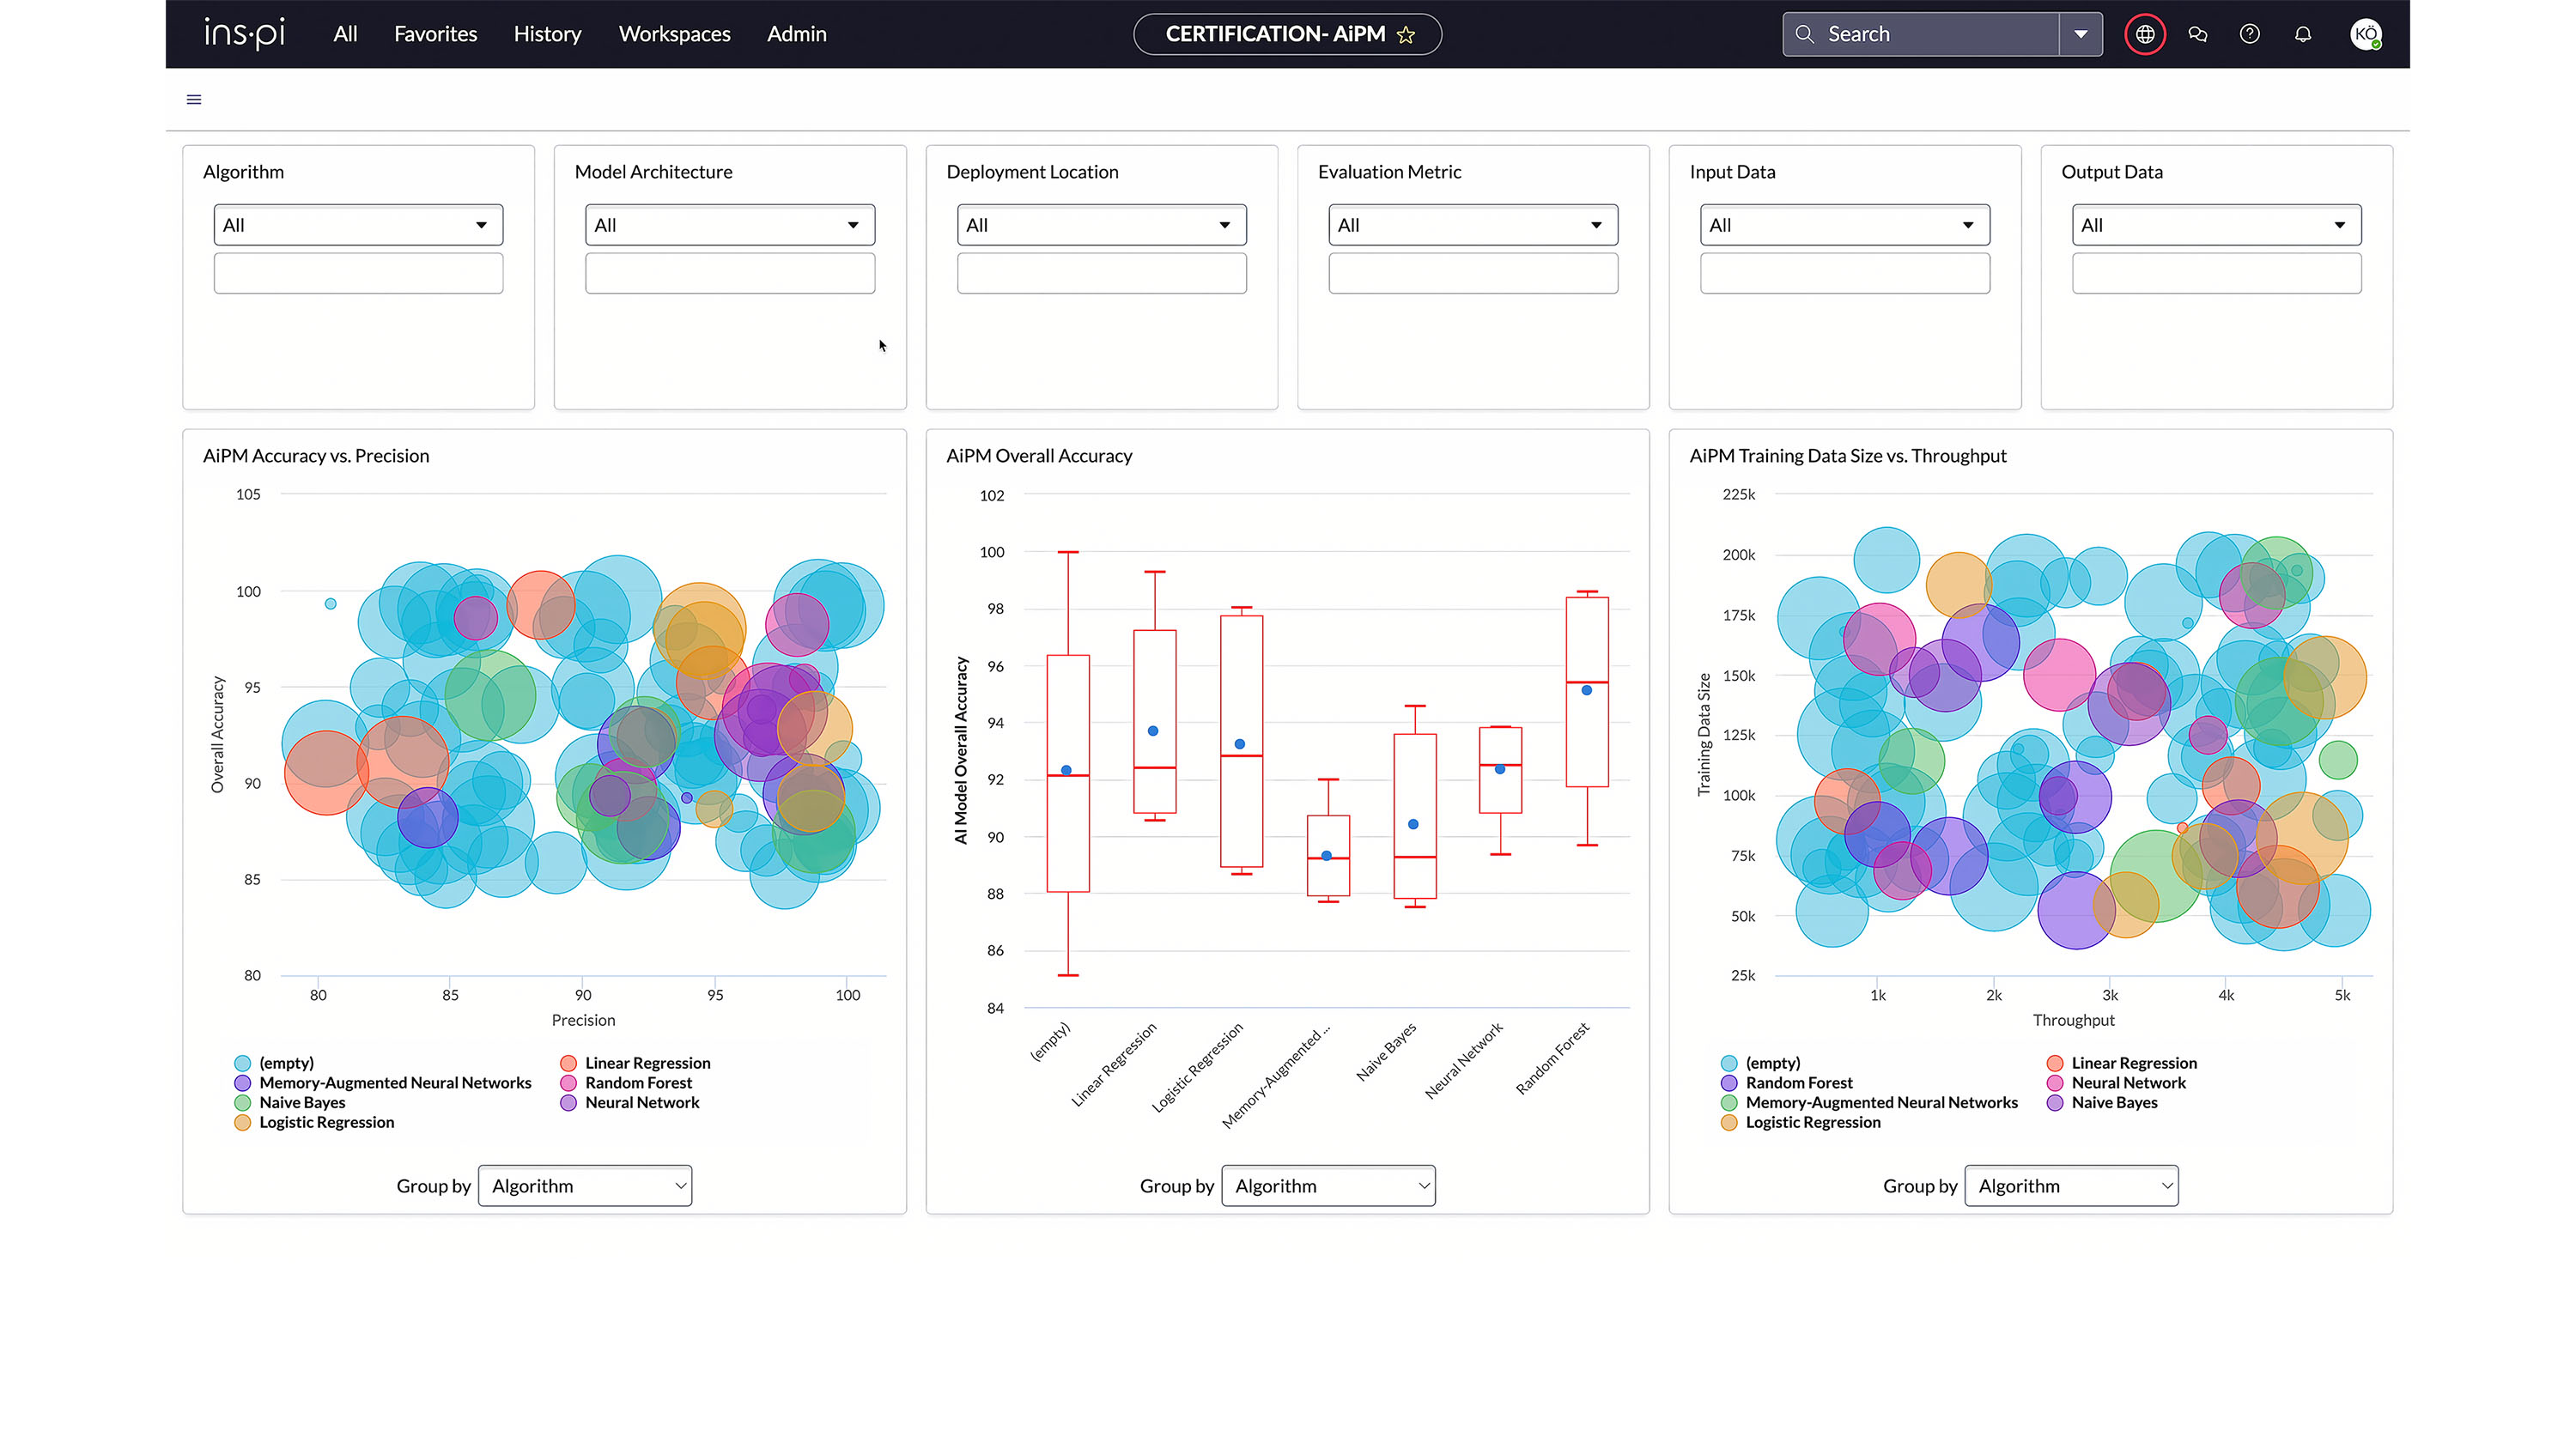Click the help question mark icon
The image size is (2576, 1449).
point(2249,34)
